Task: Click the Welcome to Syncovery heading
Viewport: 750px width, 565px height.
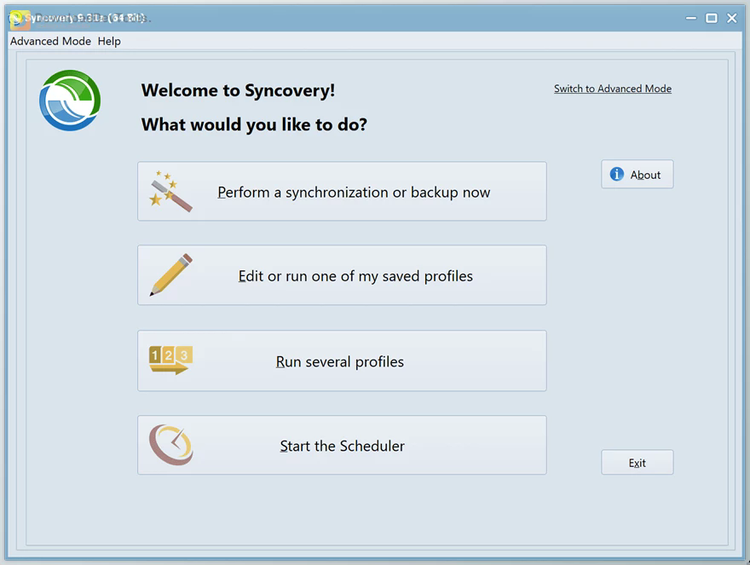Action: coord(238,91)
